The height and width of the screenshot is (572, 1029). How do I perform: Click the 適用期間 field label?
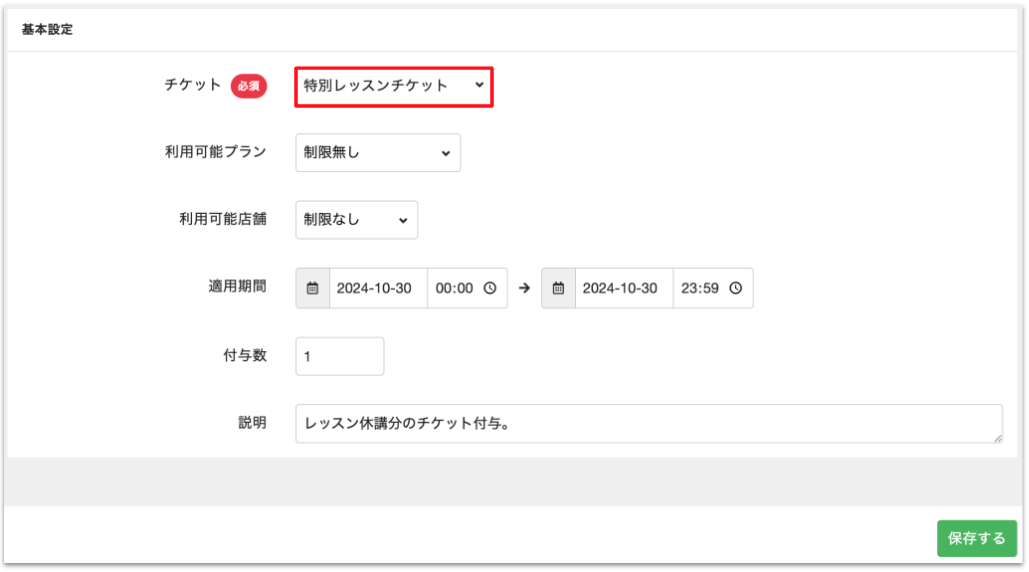pos(231,286)
